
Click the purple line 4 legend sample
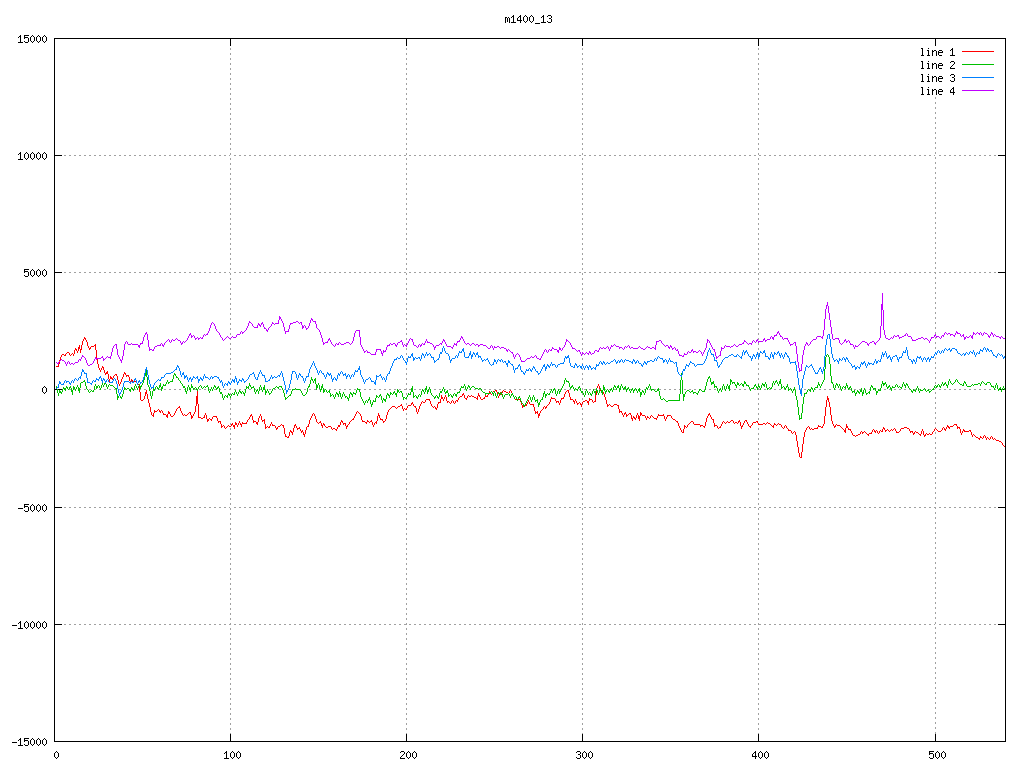[978, 91]
